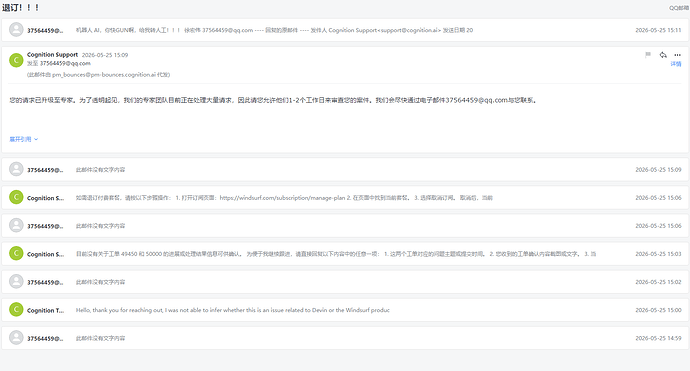Click Cognition Support avatar in the open email
Image resolution: width=690 pixels, height=371 pixels.
click(x=16, y=60)
